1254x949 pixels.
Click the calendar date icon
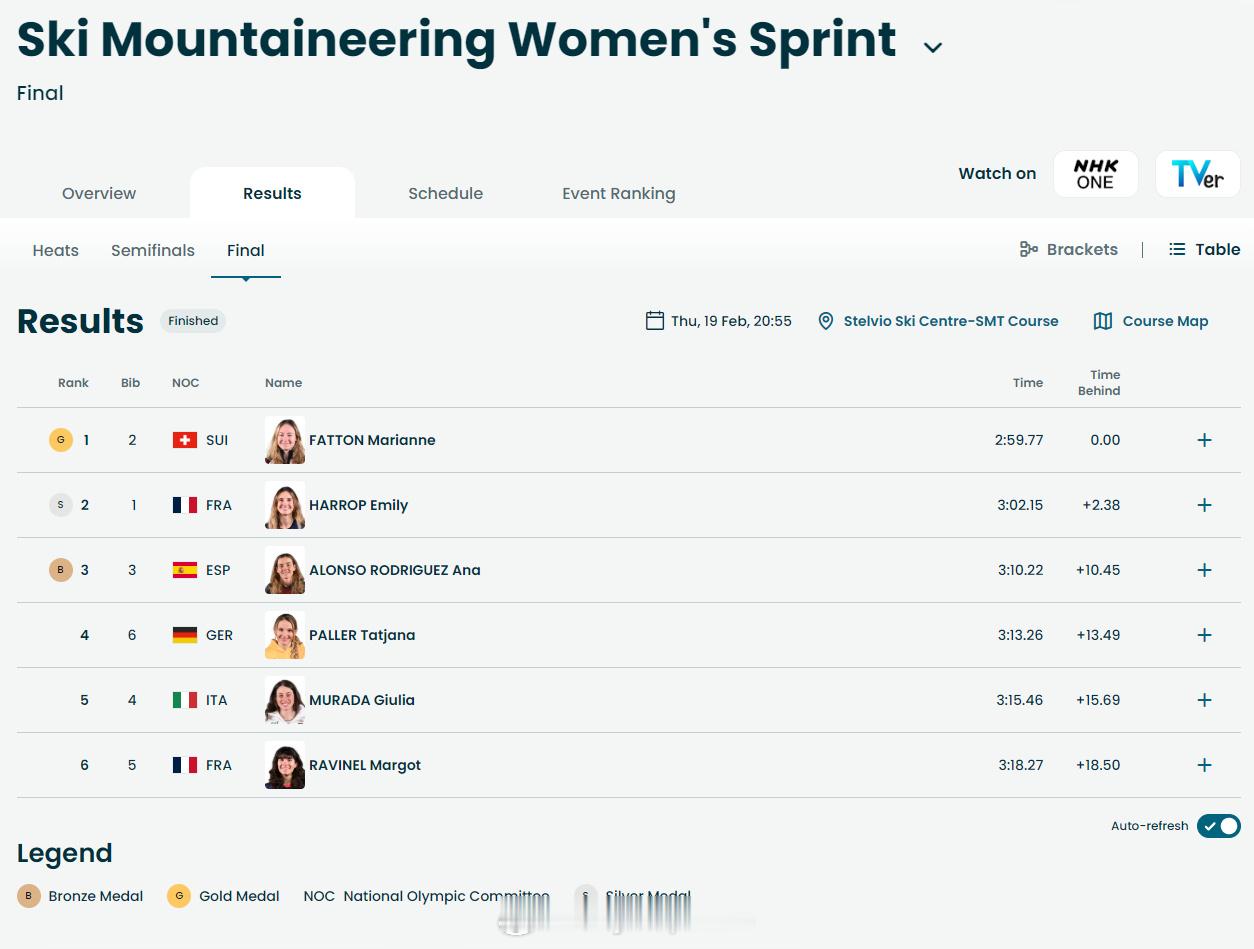click(655, 321)
